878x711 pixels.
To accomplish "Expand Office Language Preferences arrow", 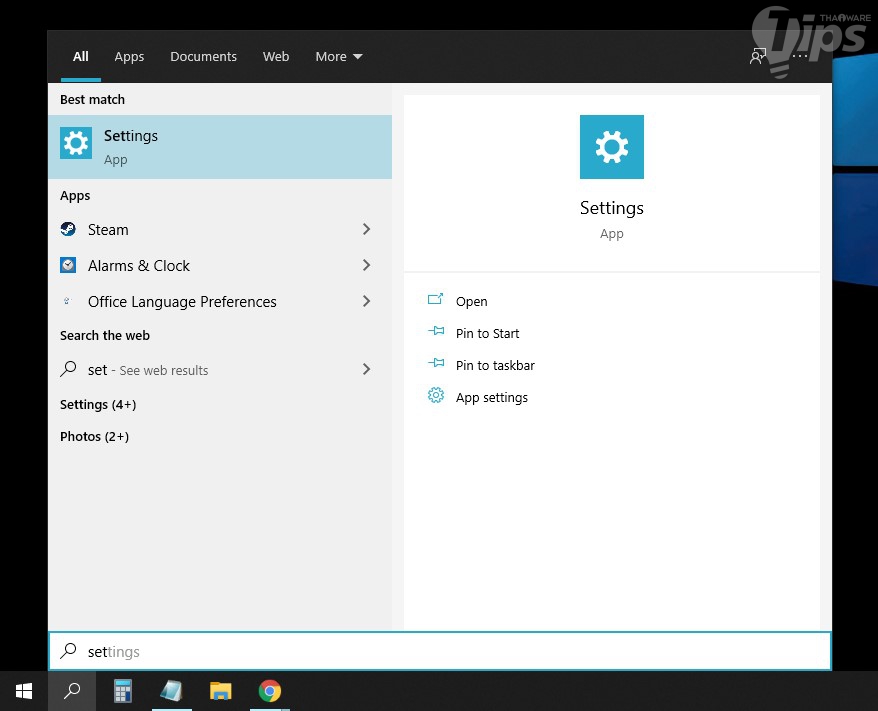I will tap(366, 301).
